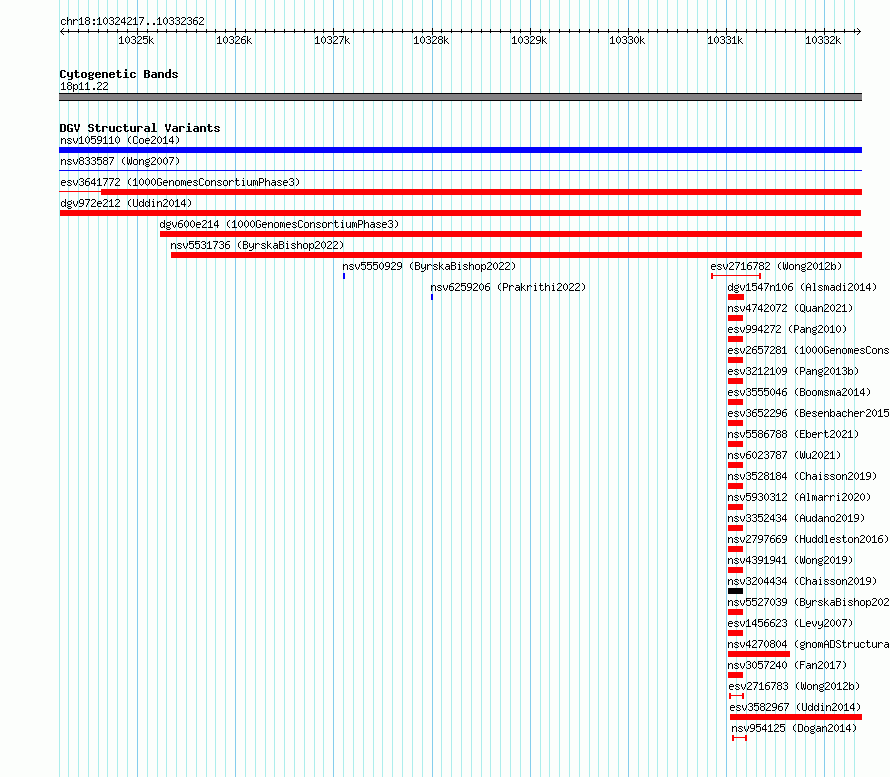Open nsv6259206 (Prakrithi2022) label

point(508,287)
